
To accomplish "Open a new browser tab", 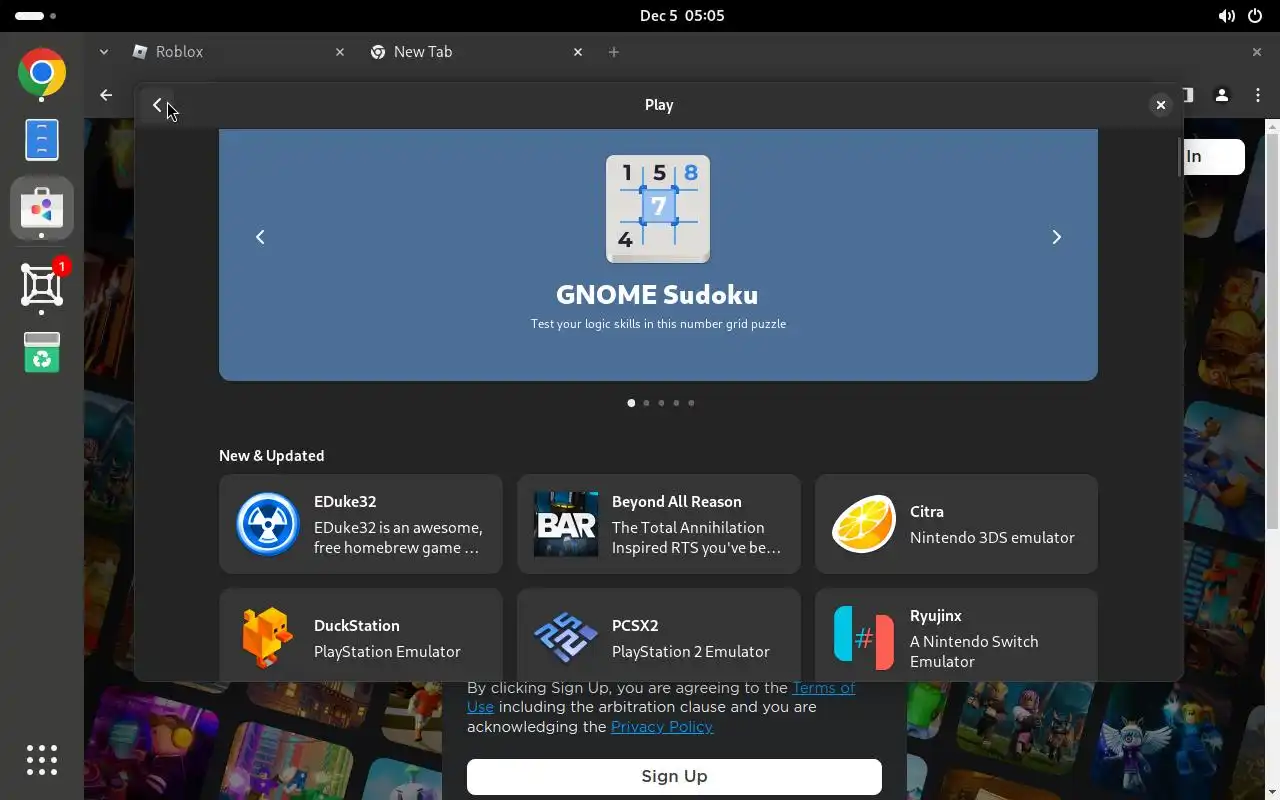I will click(614, 52).
